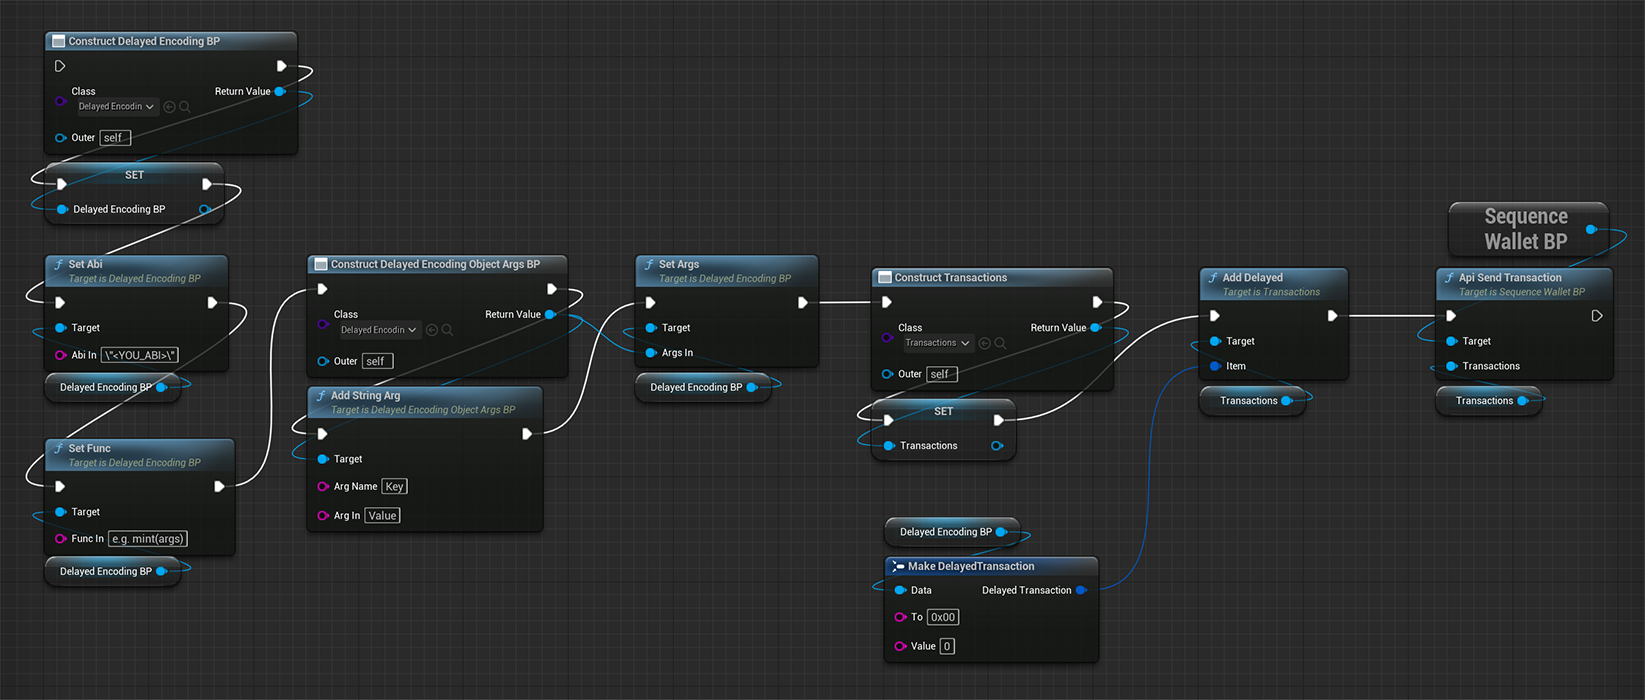Click Return Value pin on Construct Transactions node
The width and height of the screenshot is (1645, 700).
1096,328
